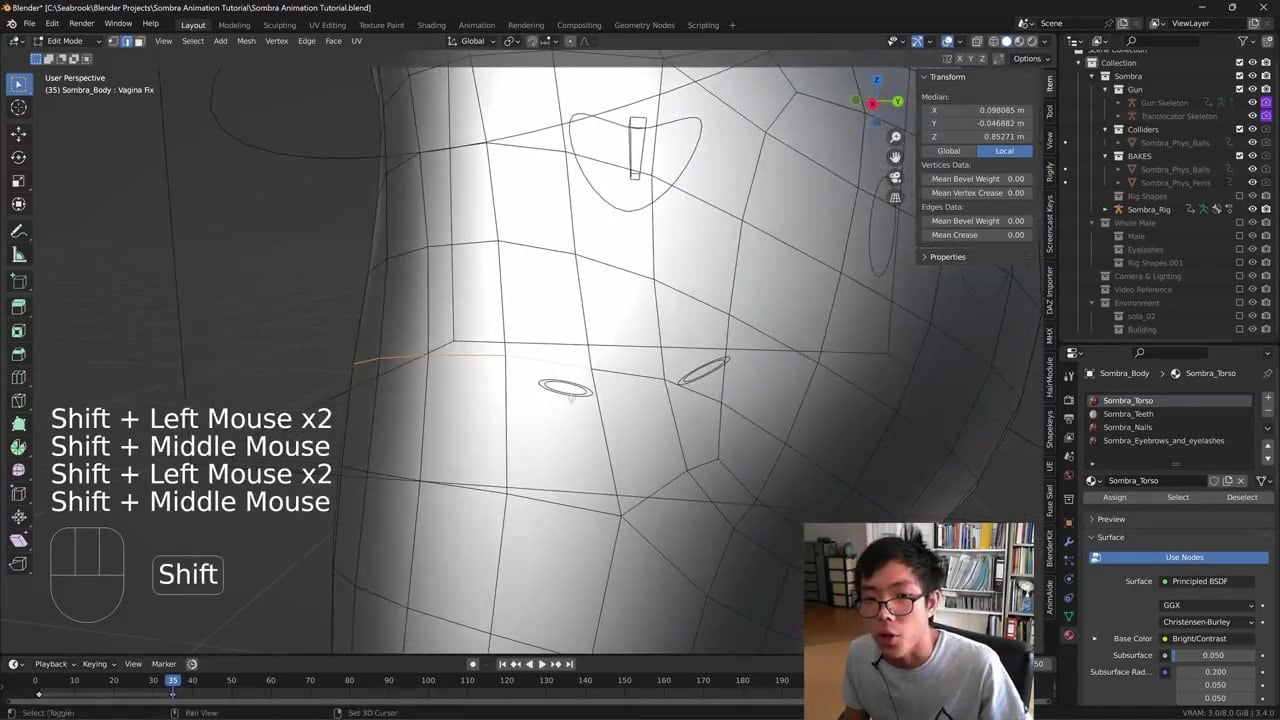Open the GGX distribution dropdown
Viewport: 1280px width, 720px height.
pos(1207,605)
